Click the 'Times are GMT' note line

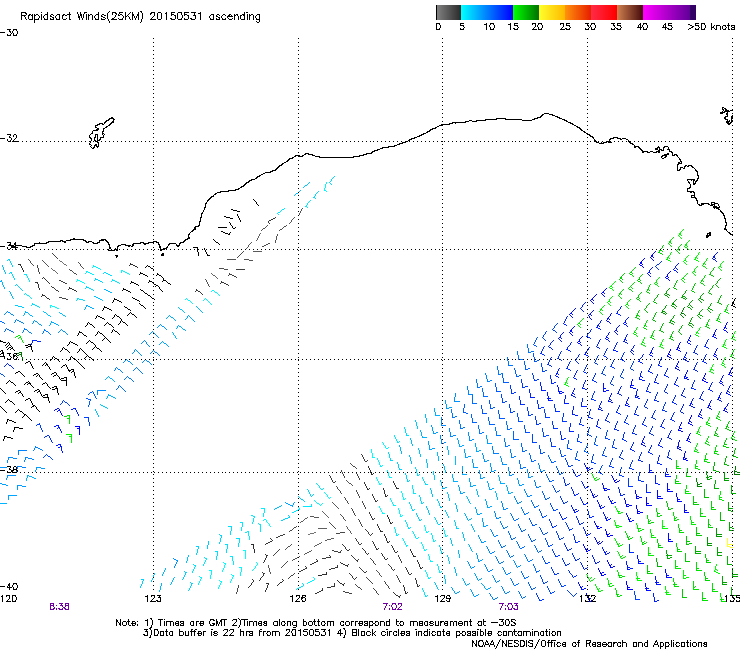pyautogui.click(x=316, y=623)
